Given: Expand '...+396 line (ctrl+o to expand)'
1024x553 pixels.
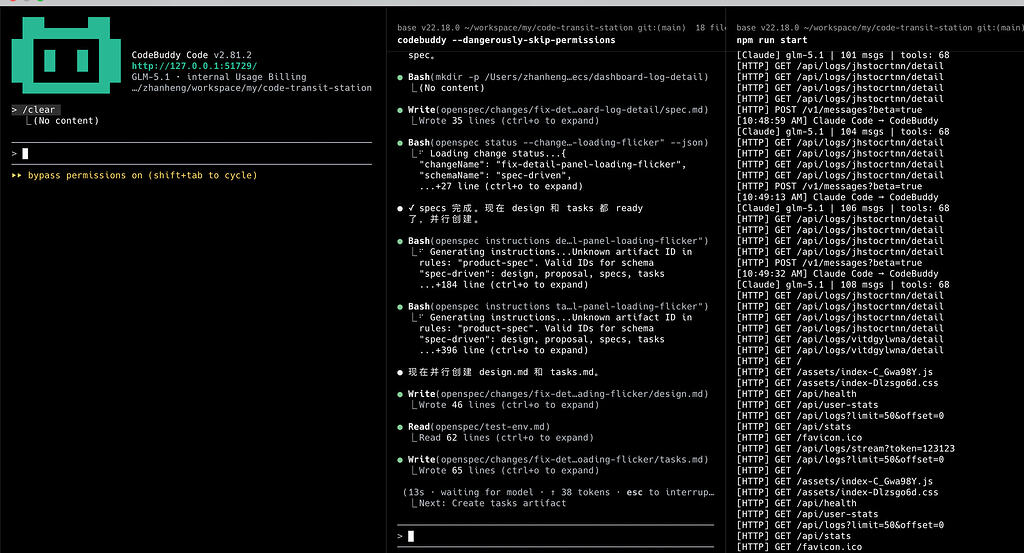Looking at the screenshot, I should [x=503, y=350].
